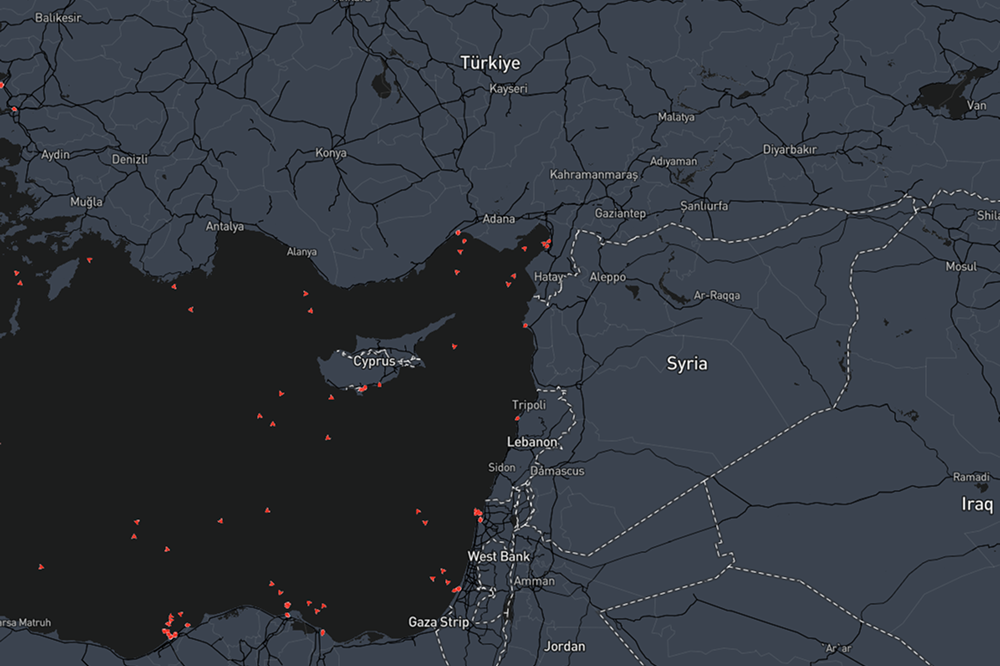Select the Amman city label
1000x666 pixels.
534,581
